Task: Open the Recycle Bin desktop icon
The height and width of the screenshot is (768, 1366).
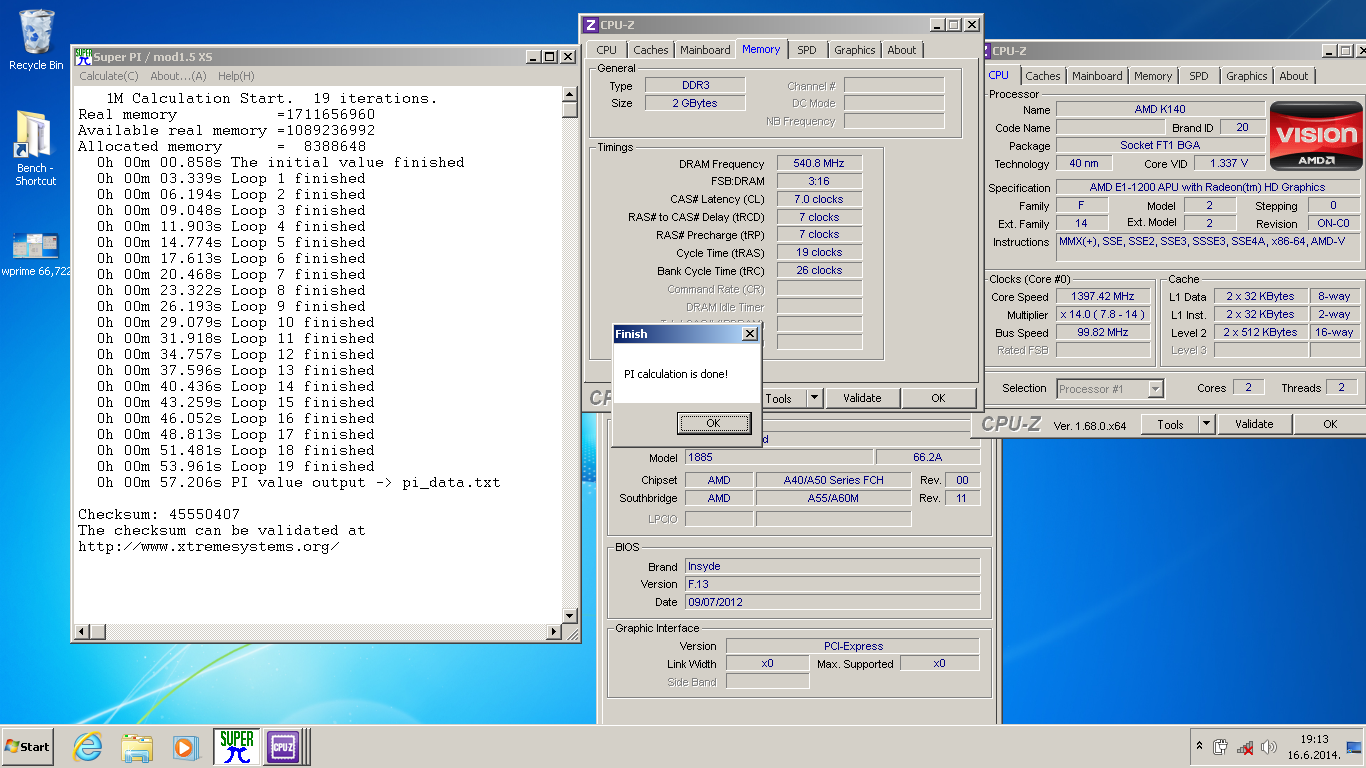Action: pos(36,40)
